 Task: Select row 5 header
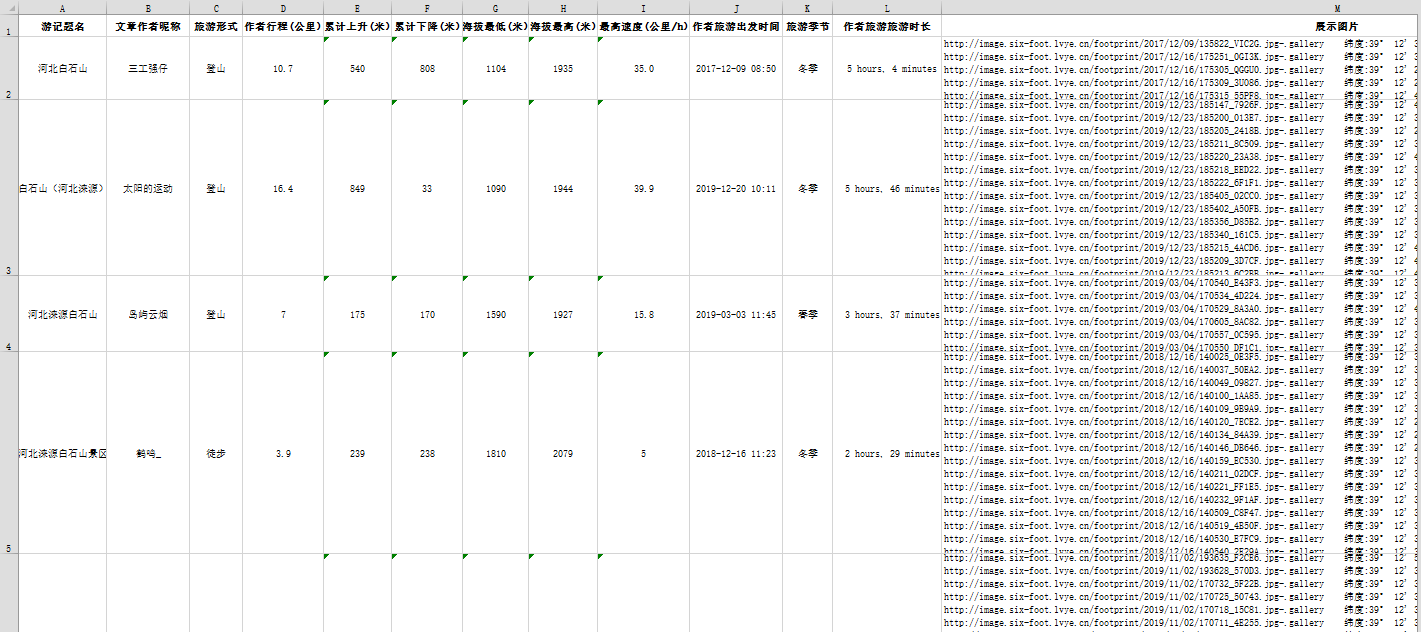point(9,453)
